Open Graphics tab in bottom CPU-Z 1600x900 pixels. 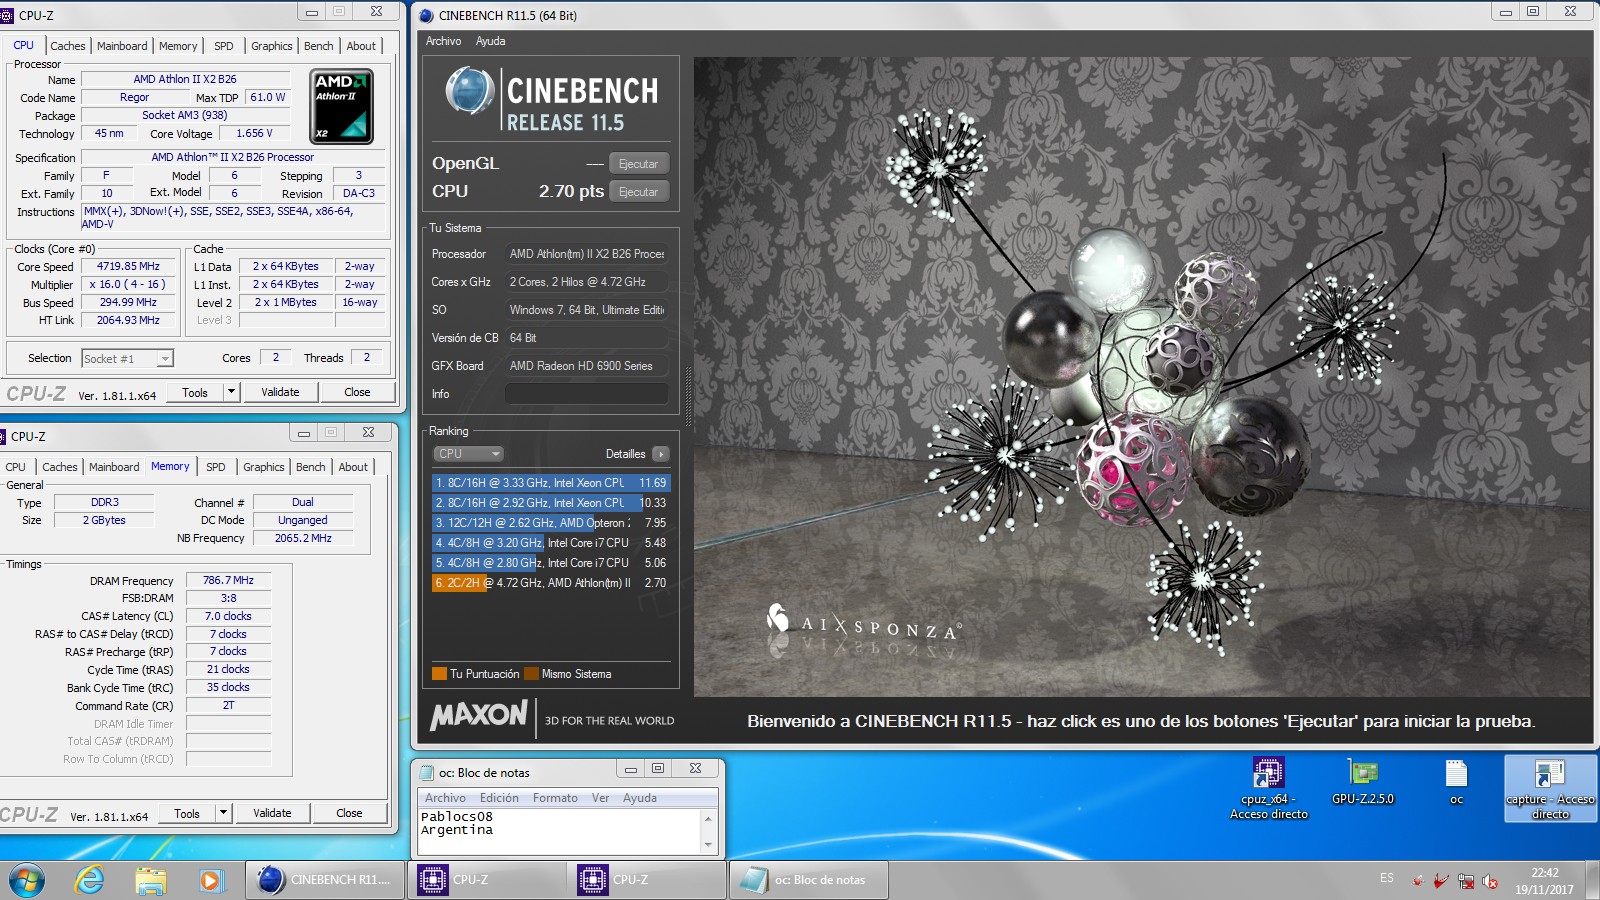(264, 467)
